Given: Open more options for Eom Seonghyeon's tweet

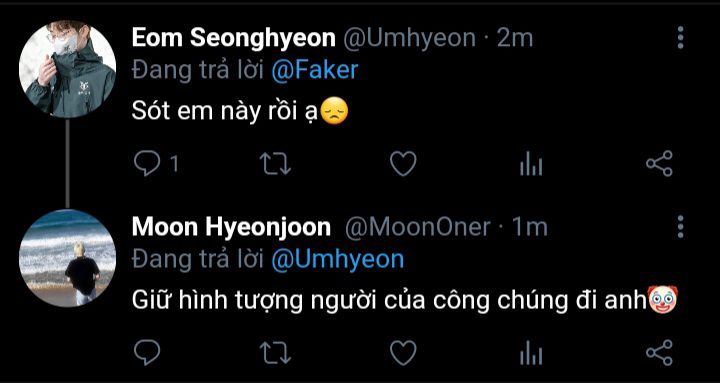Looking at the screenshot, I should click(681, 38).
